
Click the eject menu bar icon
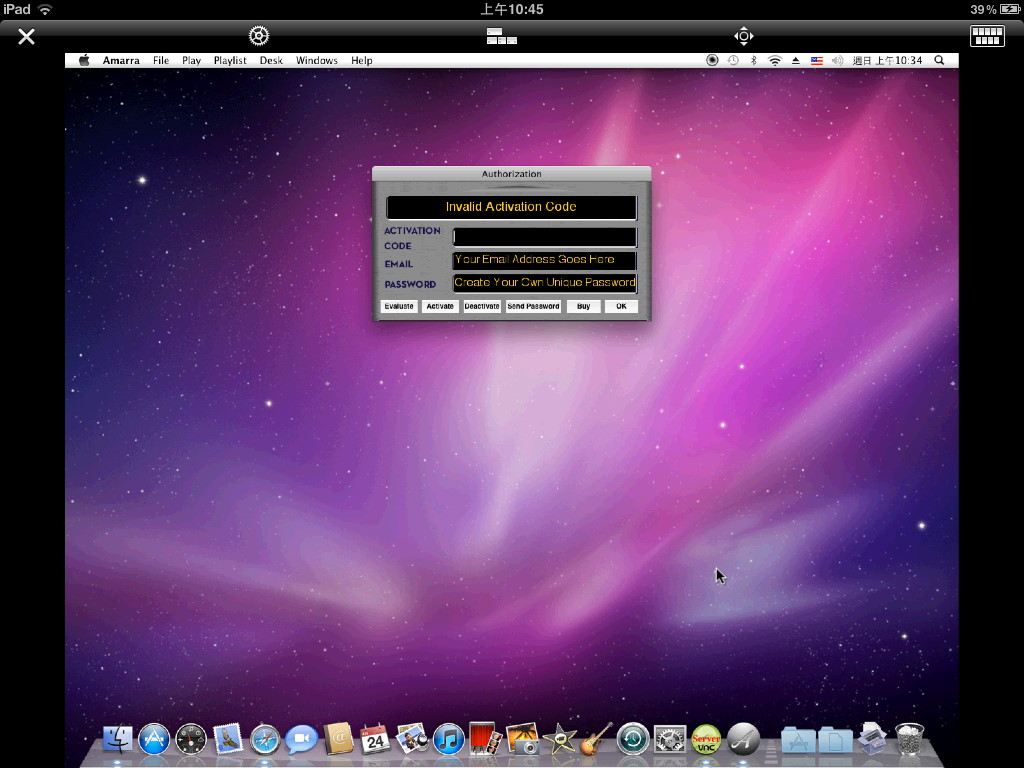pyautogui.click(x=795, y=60)
